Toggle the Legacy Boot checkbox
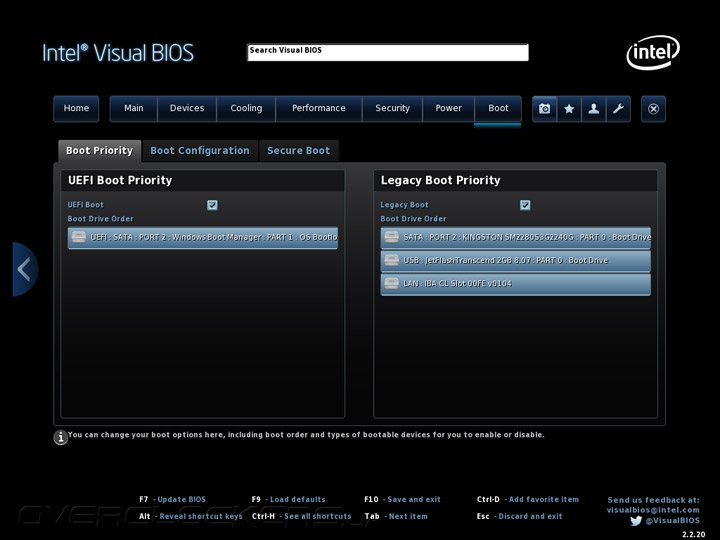This screenshot has height=540, width=720. pyautogui.click(x=525, y=205)
